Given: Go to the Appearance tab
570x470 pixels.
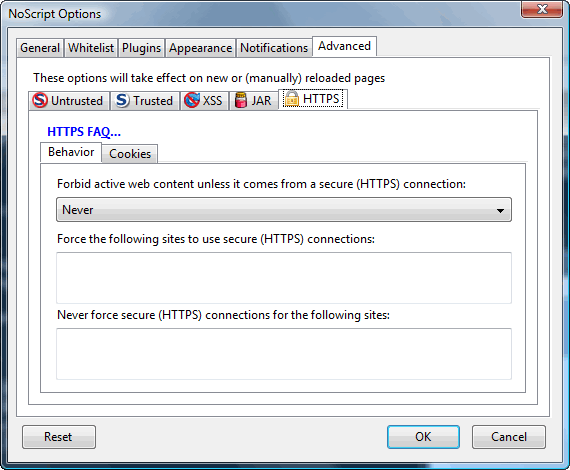Looking at the screenshot, I should (x=200, y=48).
